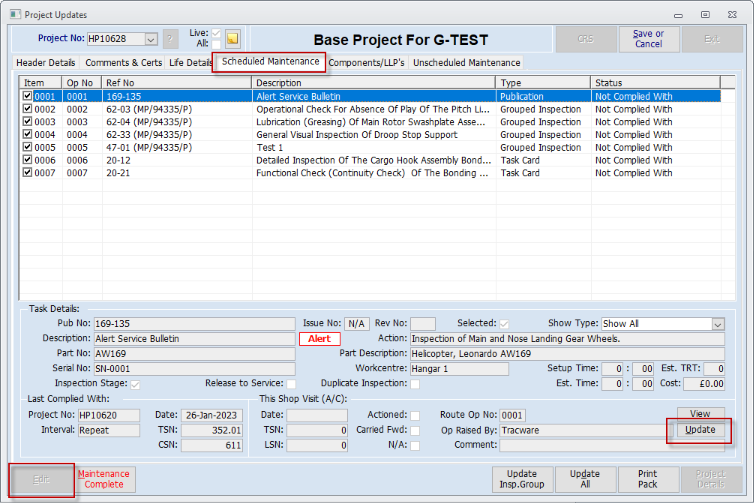Click the This Shop Visit TSN field
The image size is (754, 503).
[x=317, y=430]
